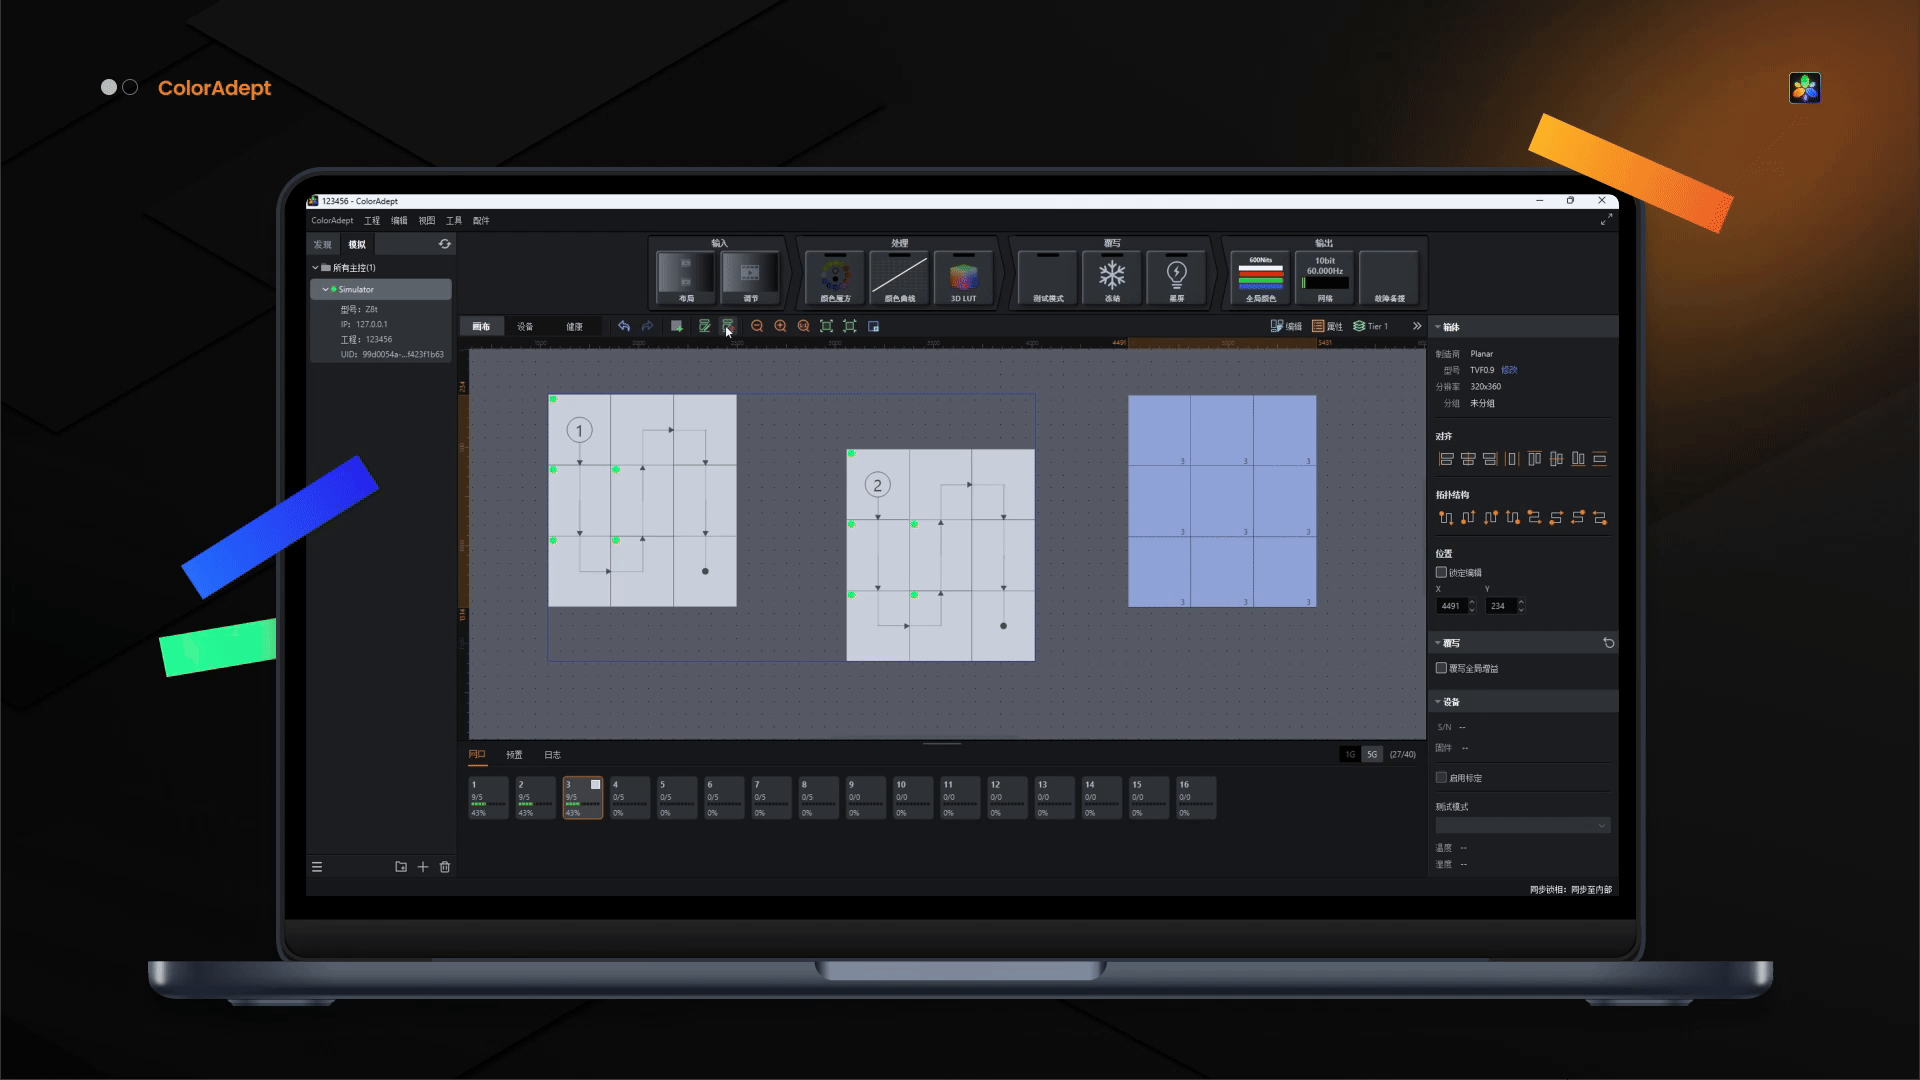
Task: Click the fullscreen expand icon near menu bar
Action: 1606,220
